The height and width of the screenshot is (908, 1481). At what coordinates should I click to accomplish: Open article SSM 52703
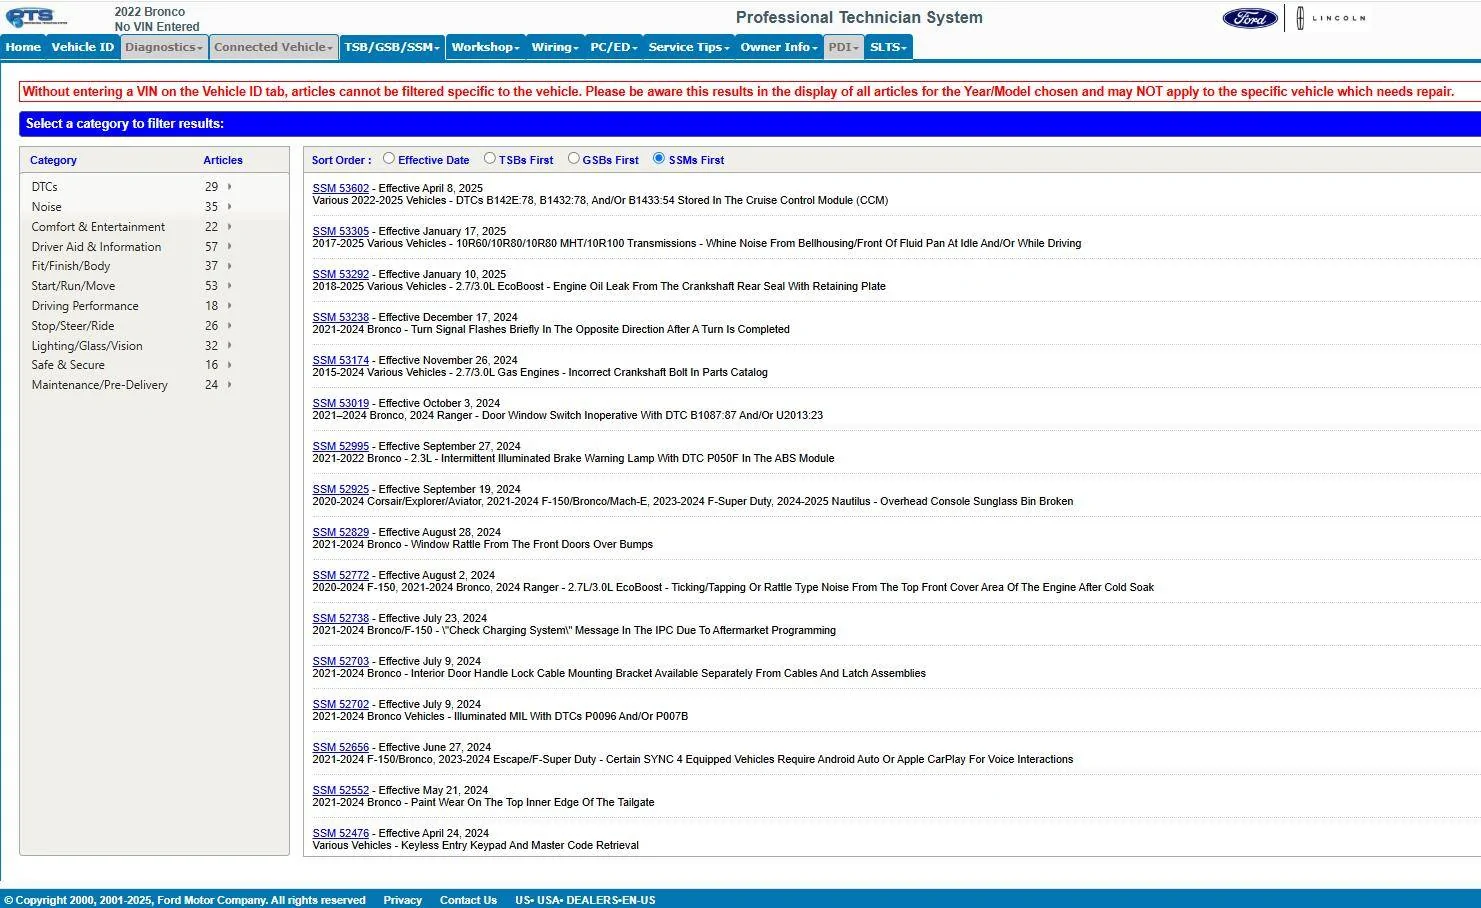[x=341, y=661]
